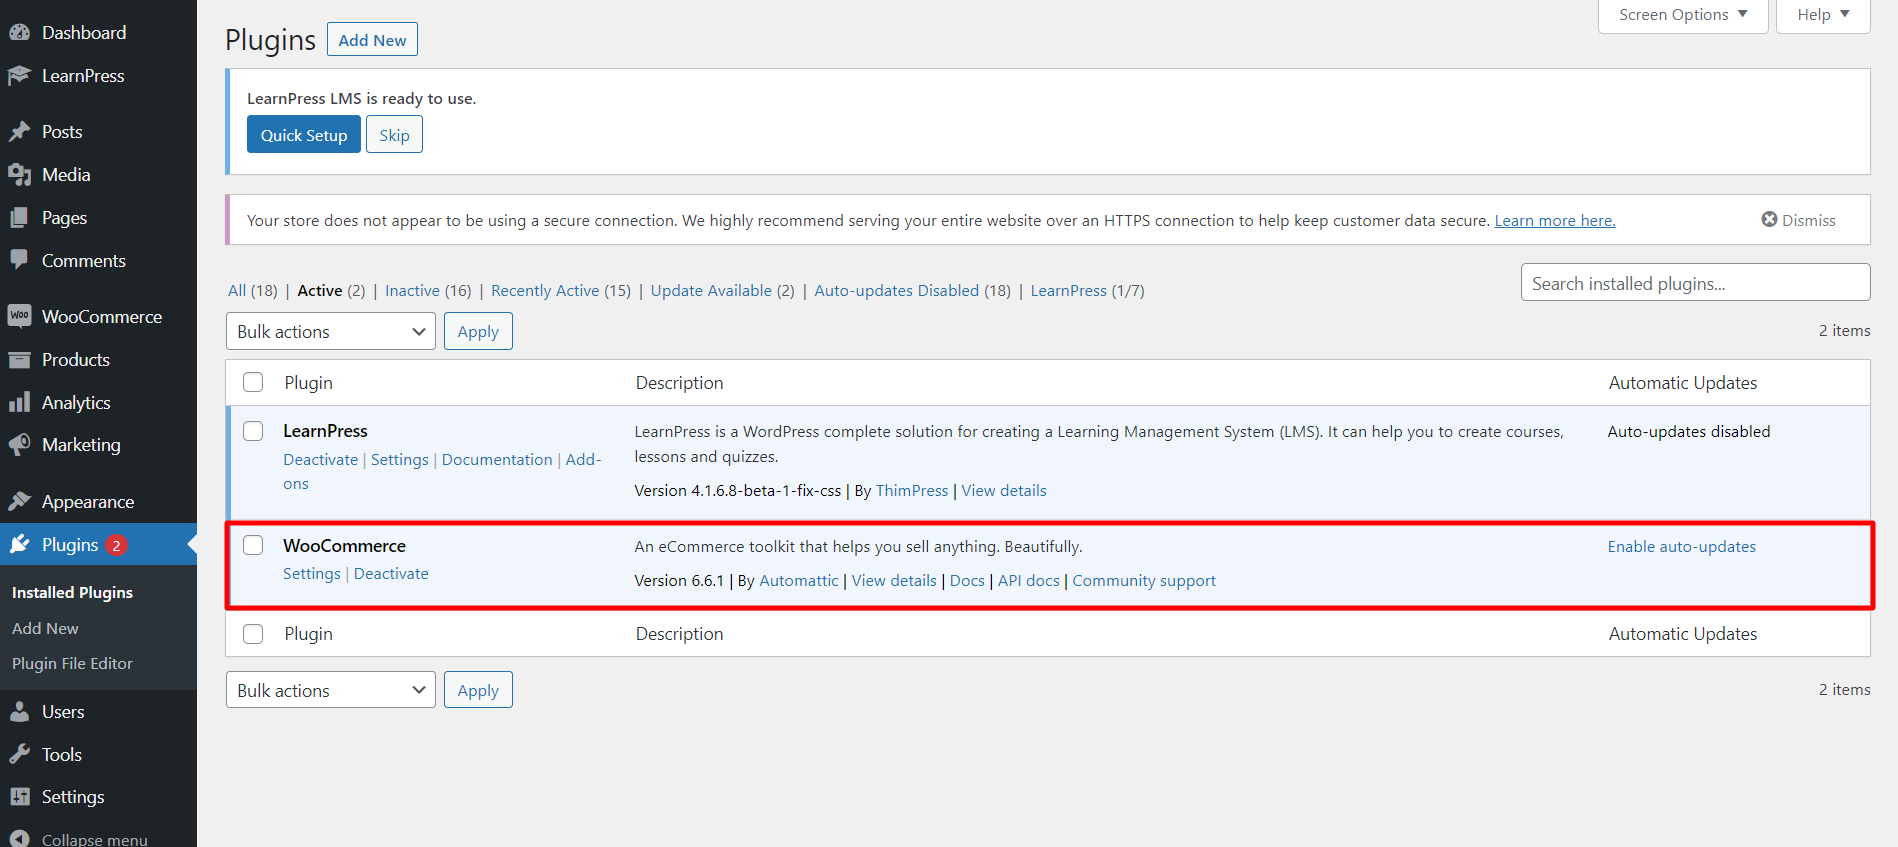
Task: Click the bottom Apply button
Action: pyautogui.click(x=478, y=690)
